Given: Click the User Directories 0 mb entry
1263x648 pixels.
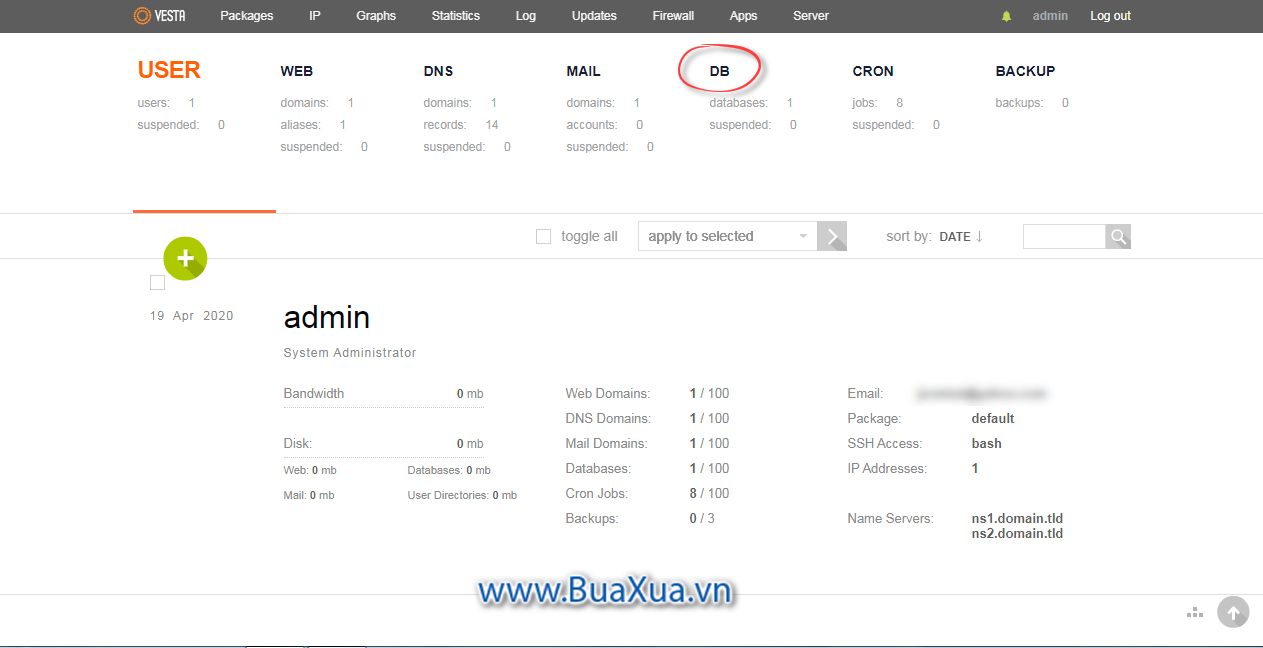Looking at the screenshot, I should [462, 495].
